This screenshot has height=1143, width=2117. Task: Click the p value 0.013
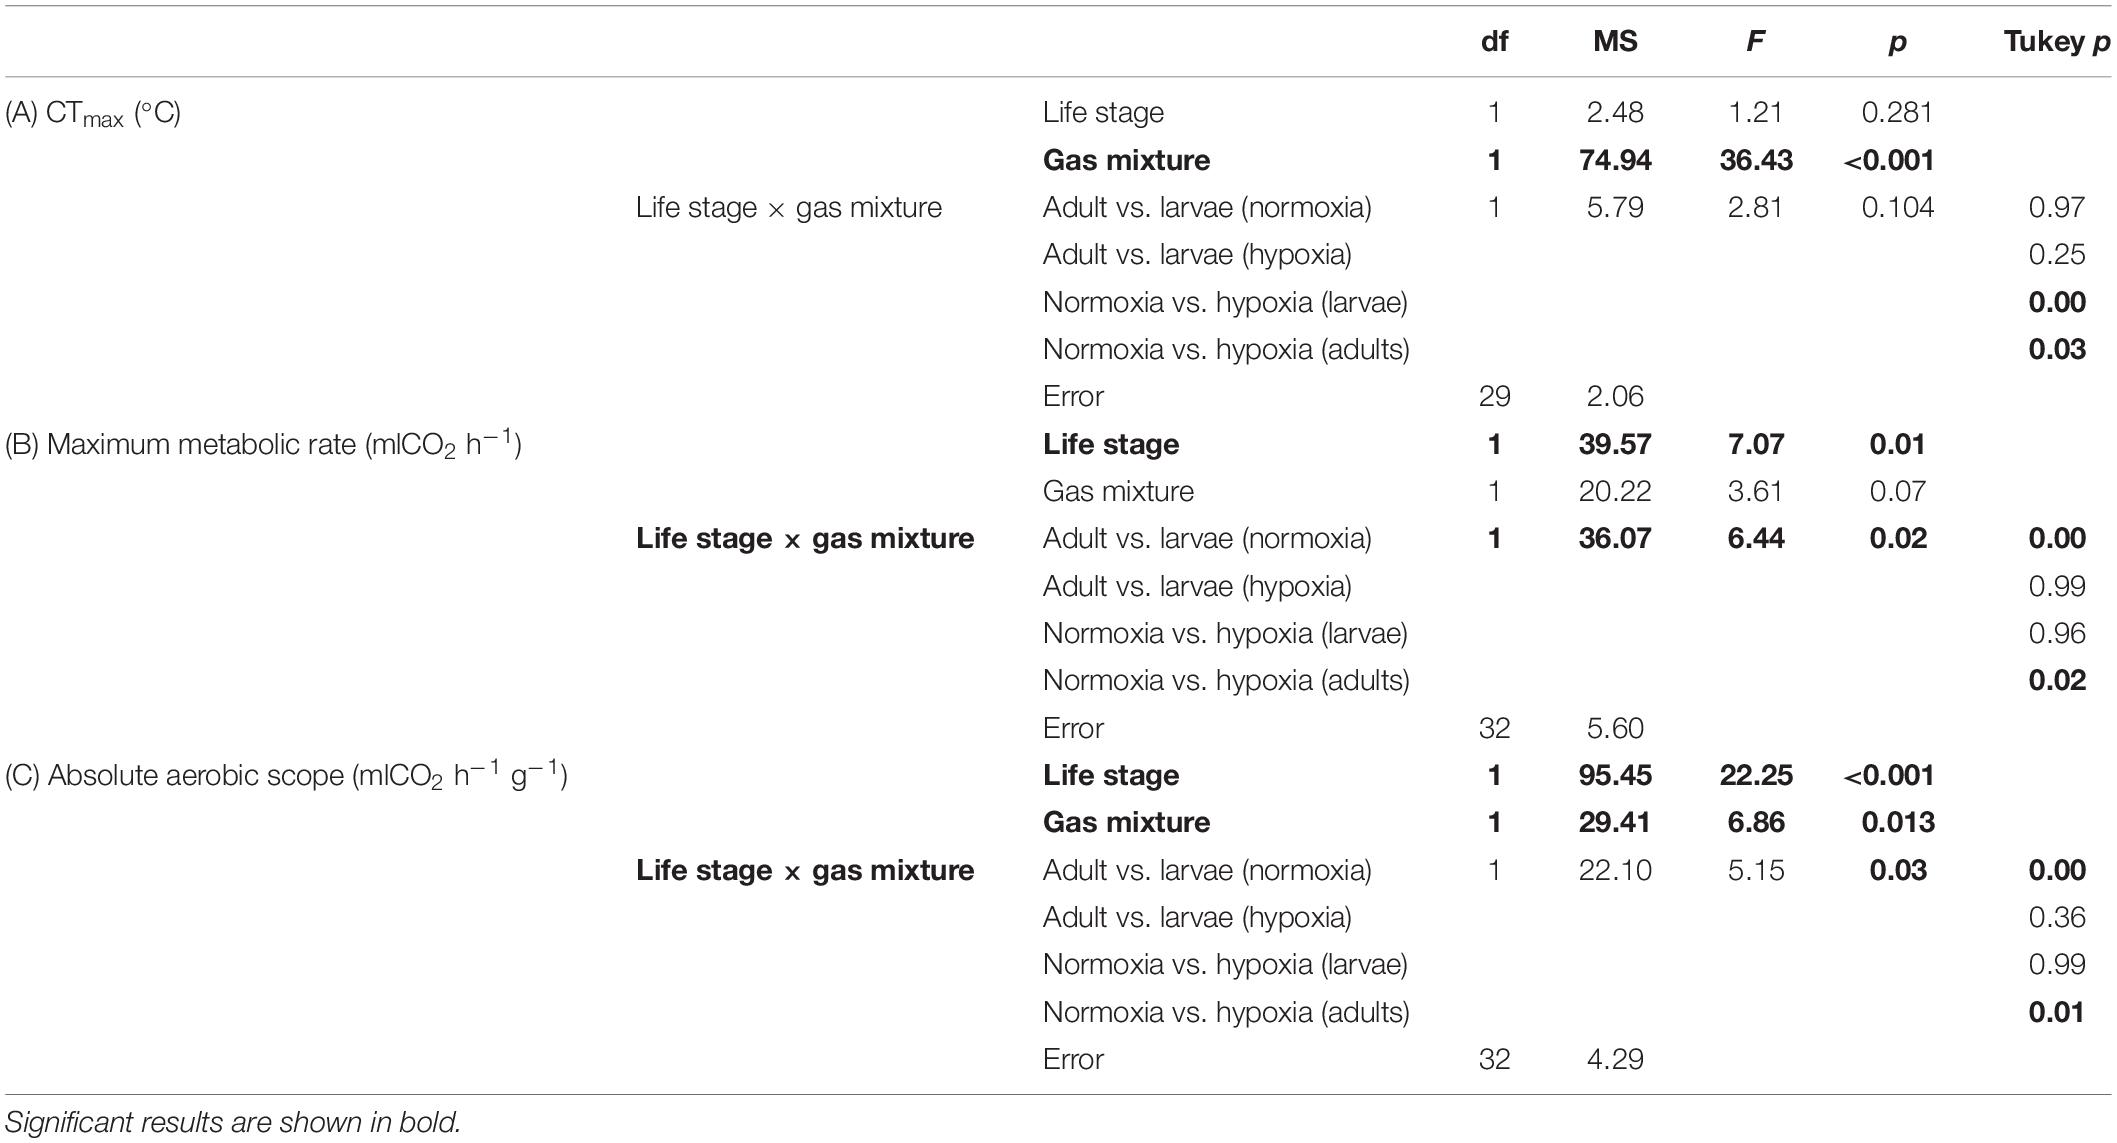point(1897,822)
